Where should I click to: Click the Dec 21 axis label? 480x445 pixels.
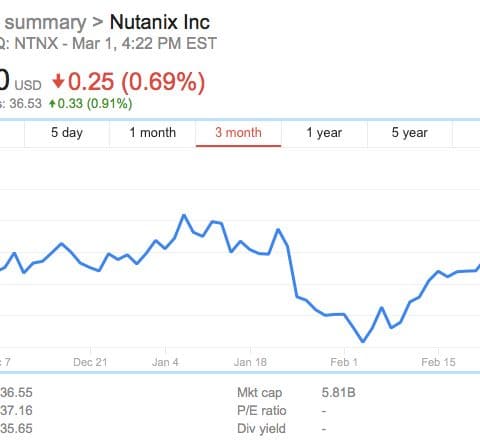pos(90,362)
